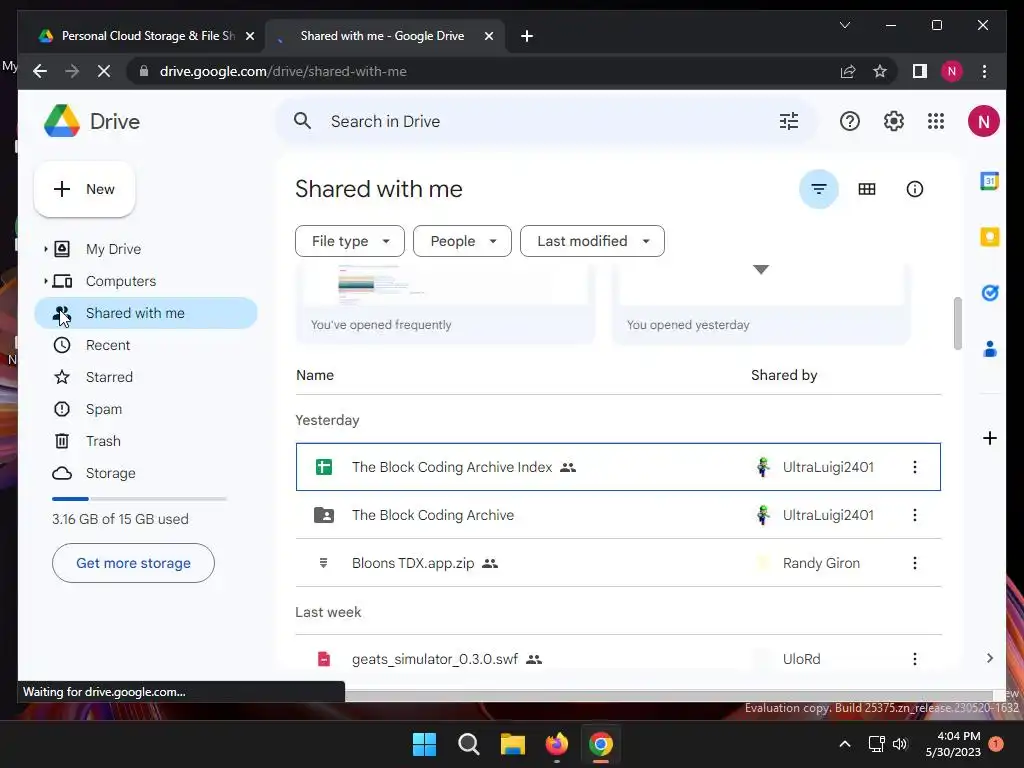Open more actions for geats_simulator_0.3.0.swf
This screenshot has width=1024, height=768.
pyautogui.click(x=914, y=659)
